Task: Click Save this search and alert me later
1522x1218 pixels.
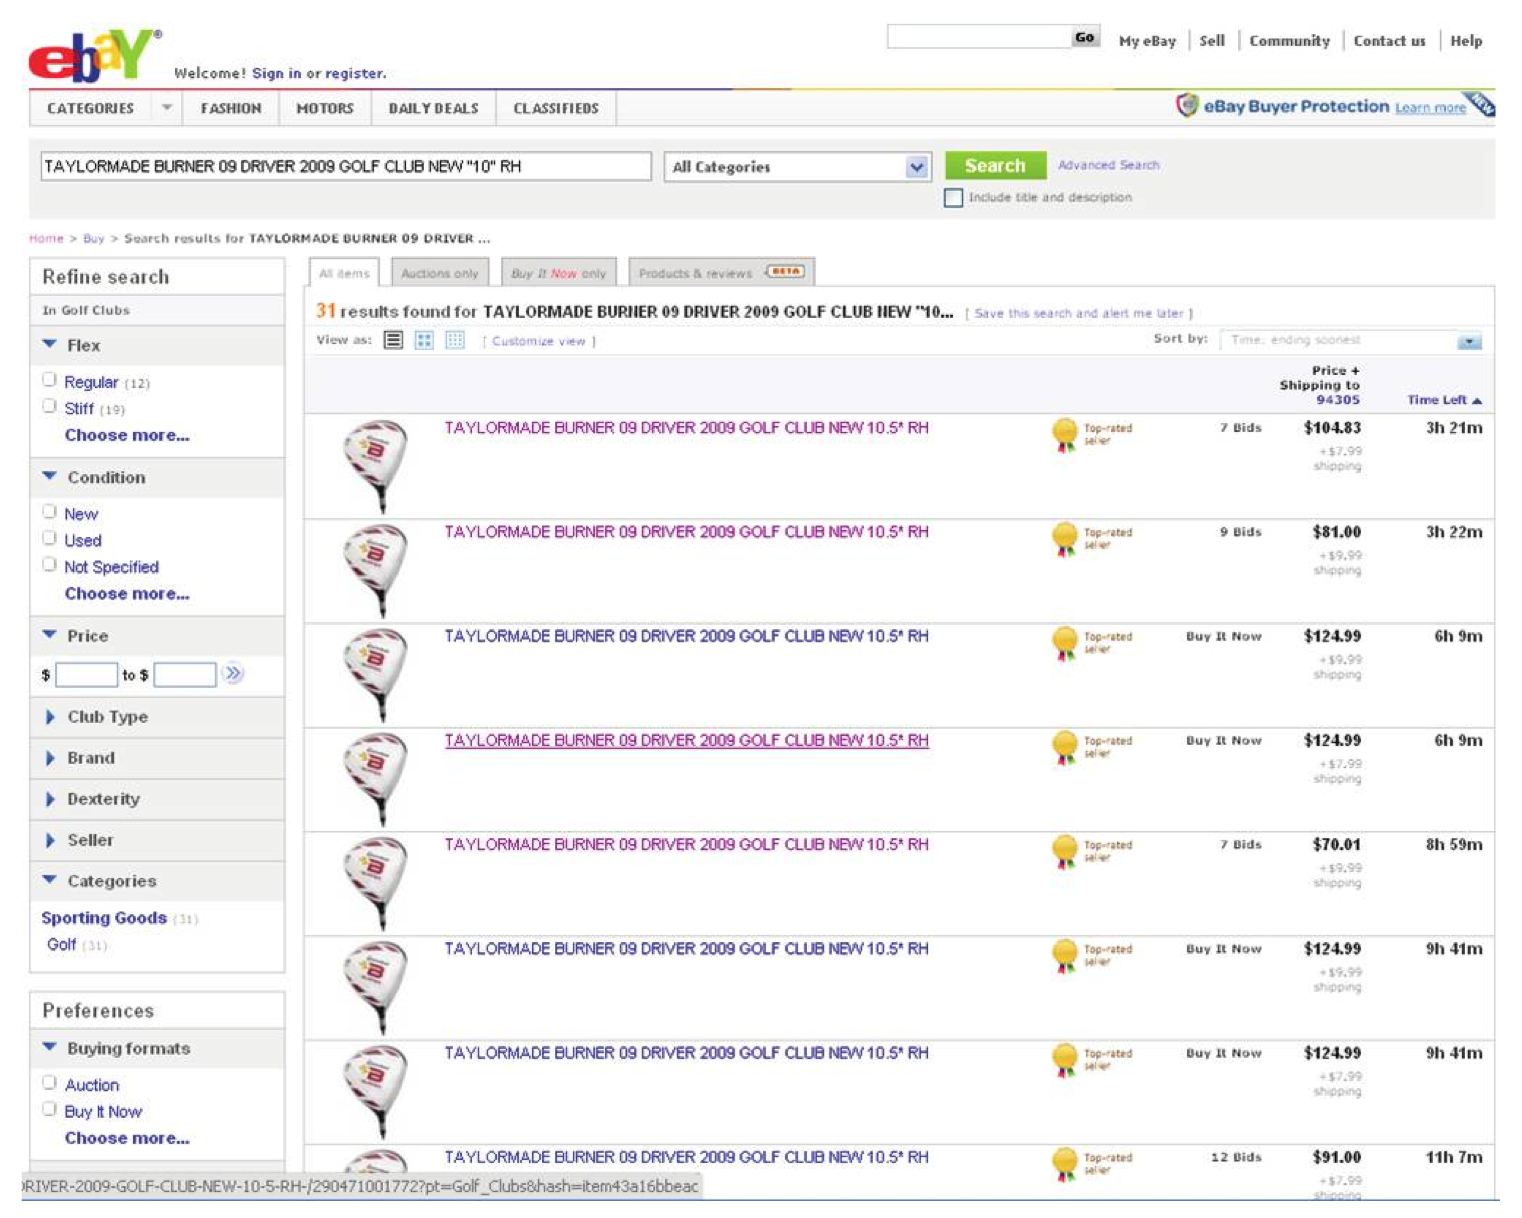Action: 1079,313
